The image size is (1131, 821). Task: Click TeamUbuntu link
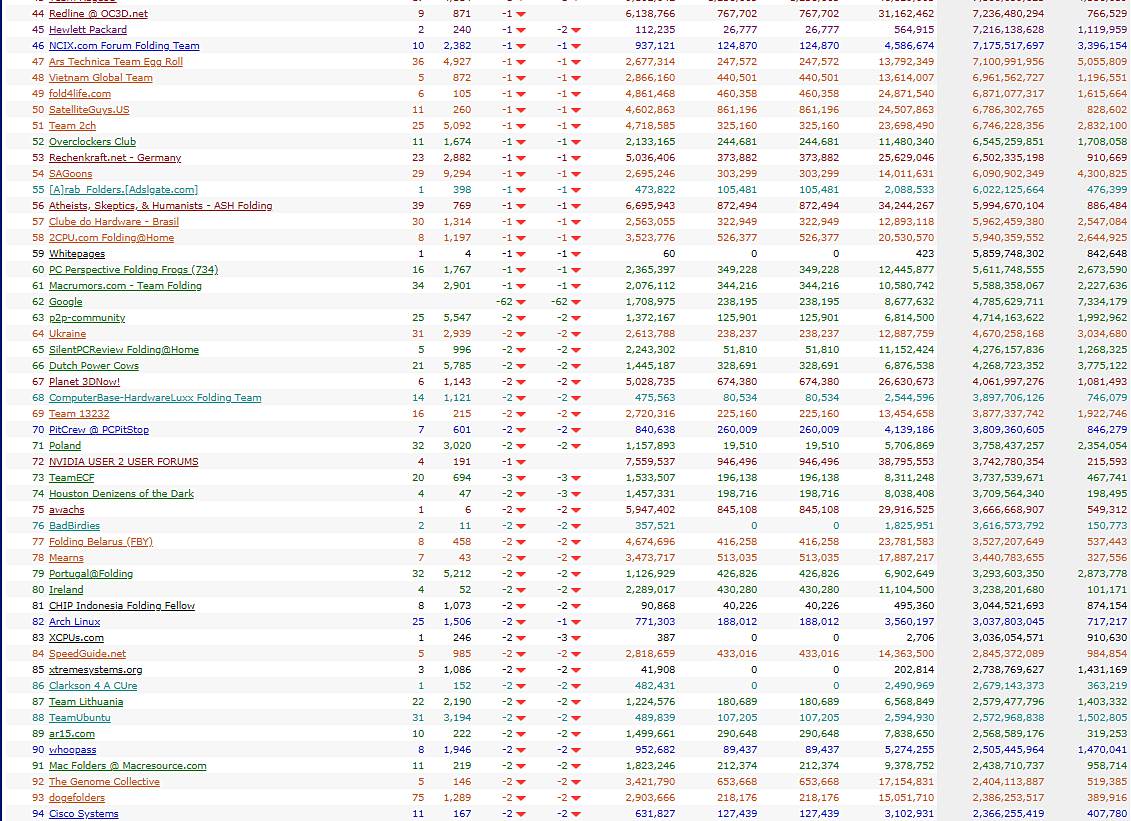[80, 718]
